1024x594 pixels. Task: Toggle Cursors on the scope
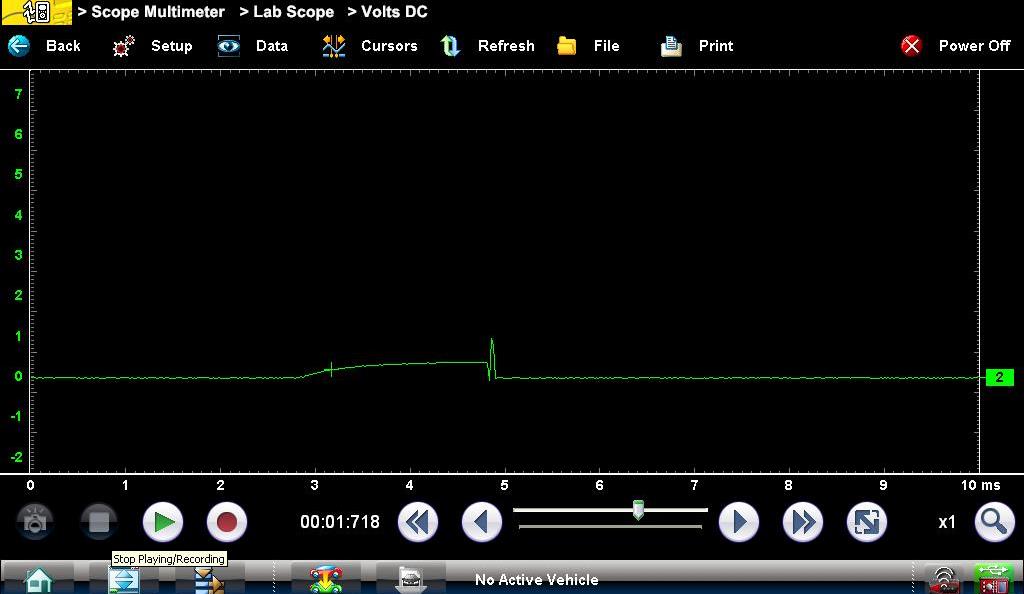[x=370, y=46]
